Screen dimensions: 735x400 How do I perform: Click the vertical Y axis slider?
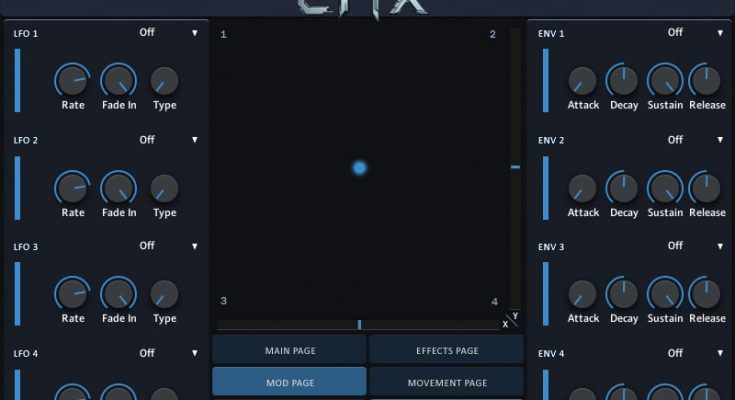pyautogui.click(x=515, y=167)
